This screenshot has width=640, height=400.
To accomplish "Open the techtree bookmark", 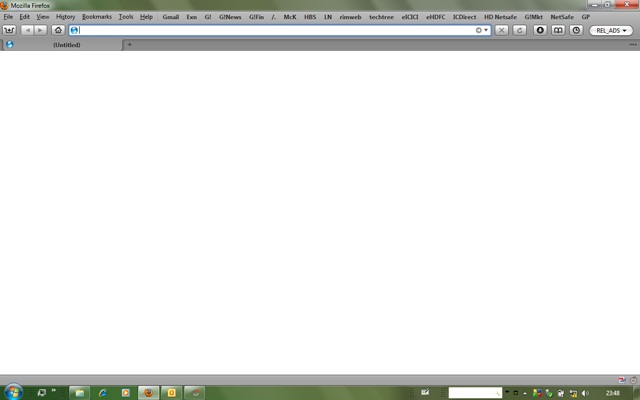I will pyautogui.click(x=381, y=17).
